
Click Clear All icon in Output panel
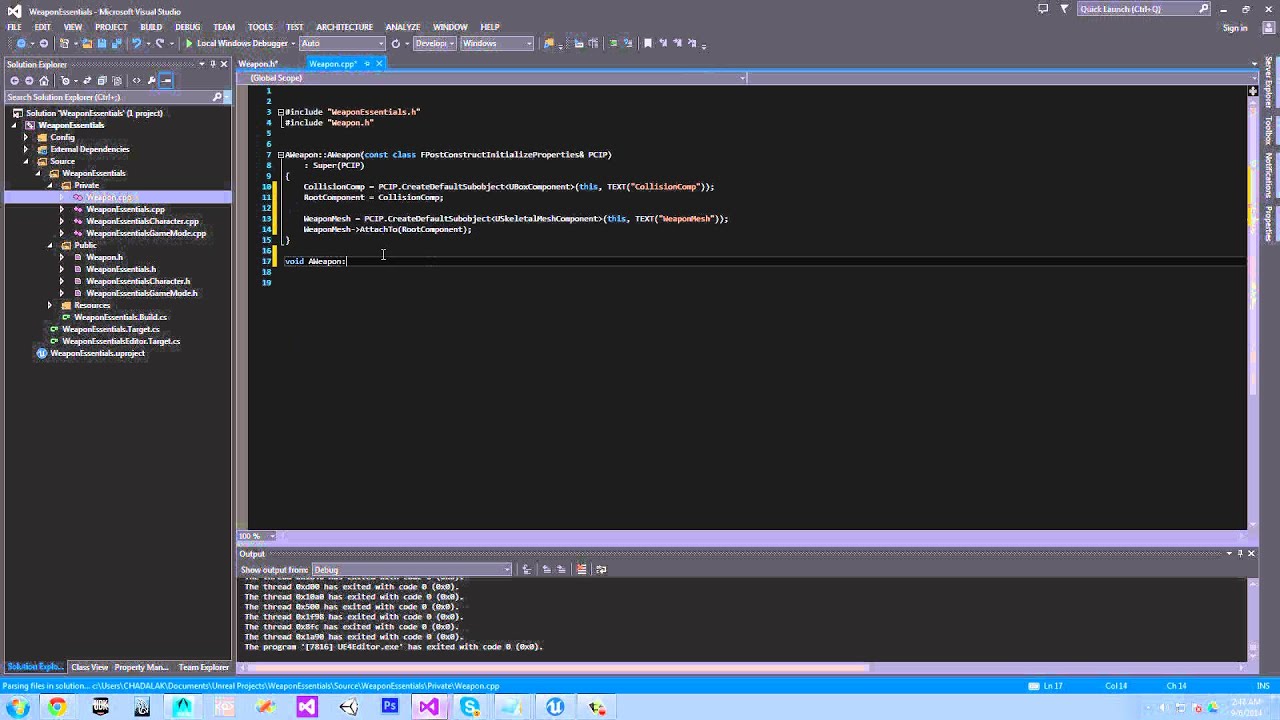581,569
